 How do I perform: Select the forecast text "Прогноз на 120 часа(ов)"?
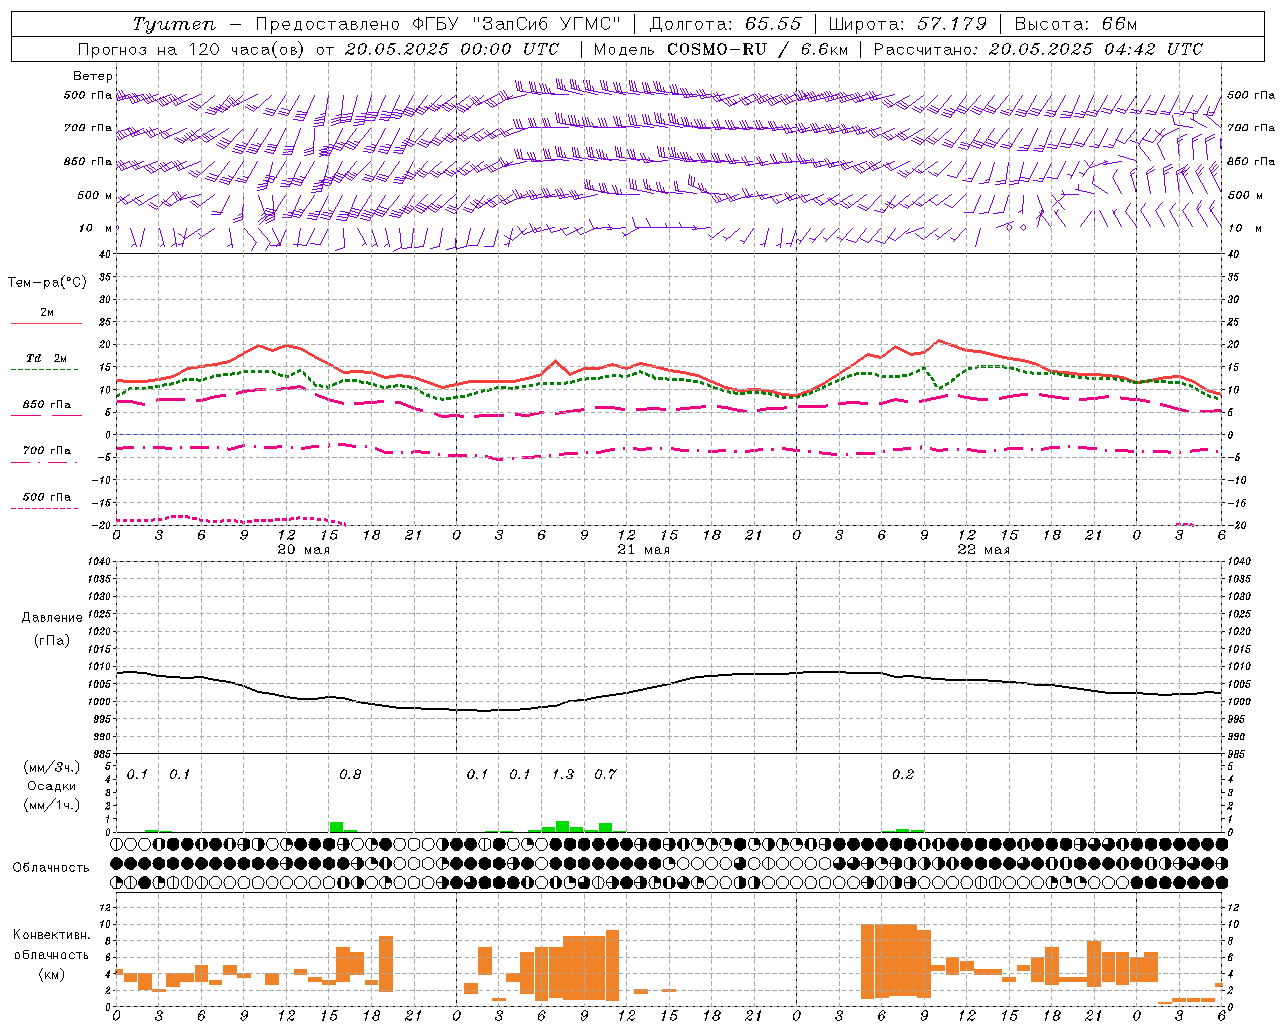pyautogui.click(x=192, y=49)
